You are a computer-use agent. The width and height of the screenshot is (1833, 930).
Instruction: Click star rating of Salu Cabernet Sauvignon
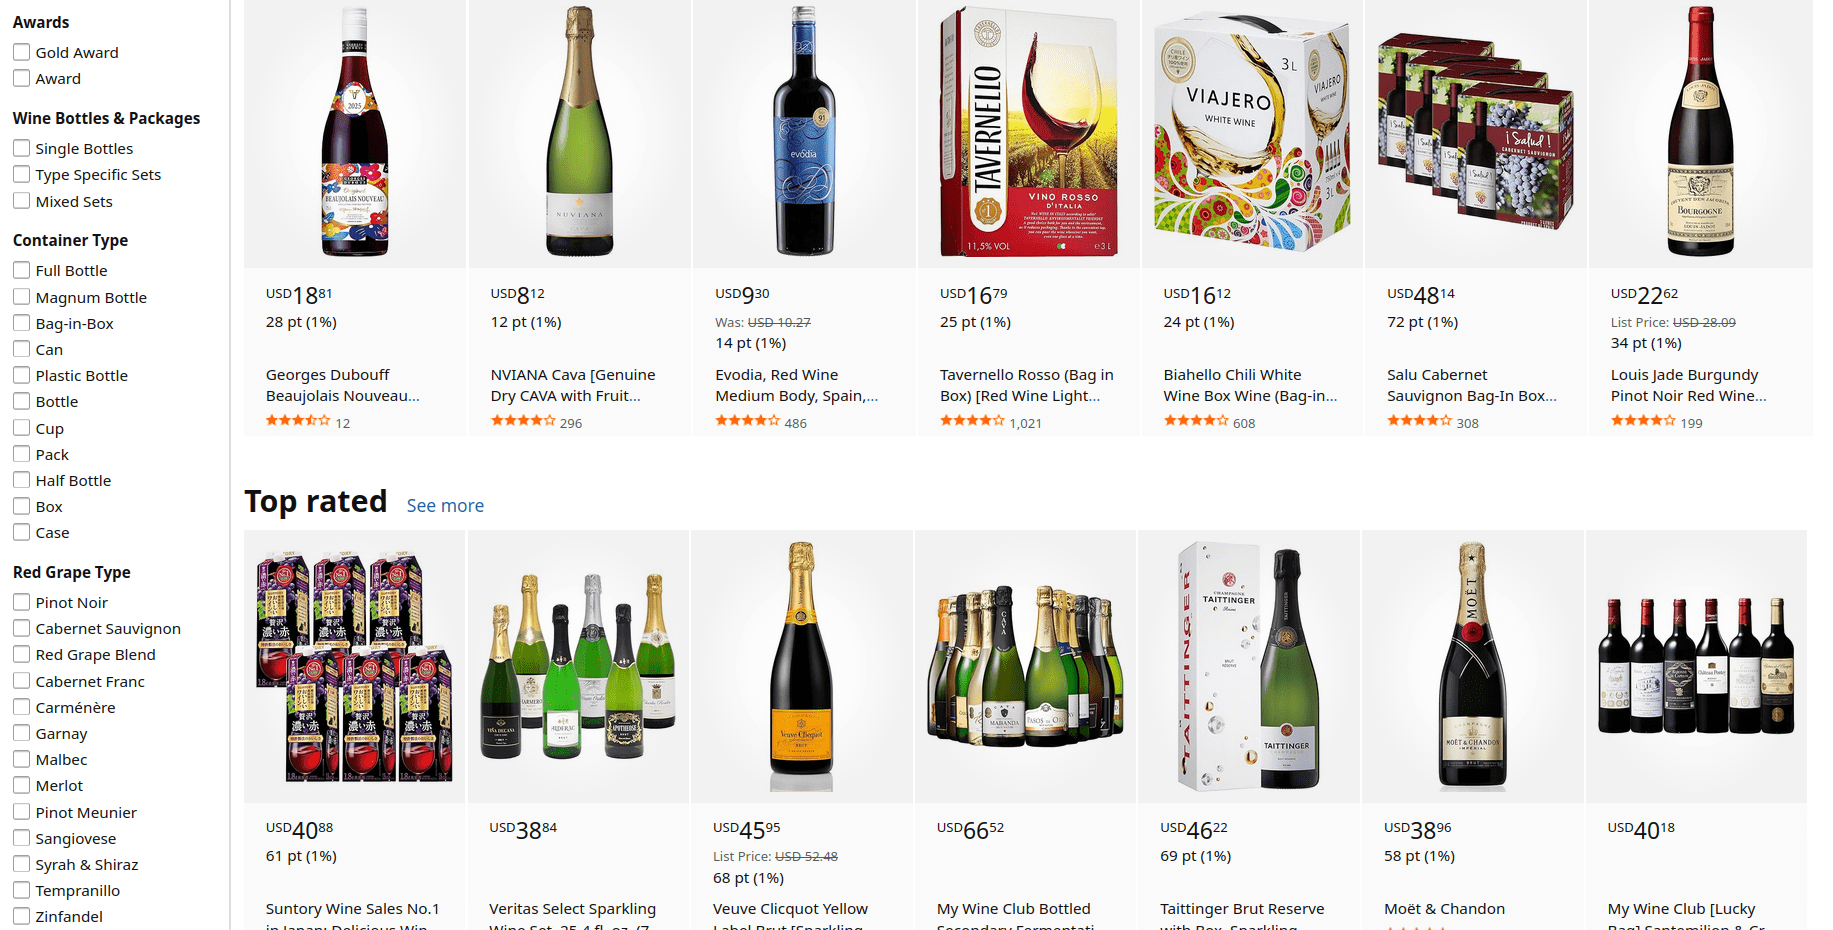(1419, 421)
